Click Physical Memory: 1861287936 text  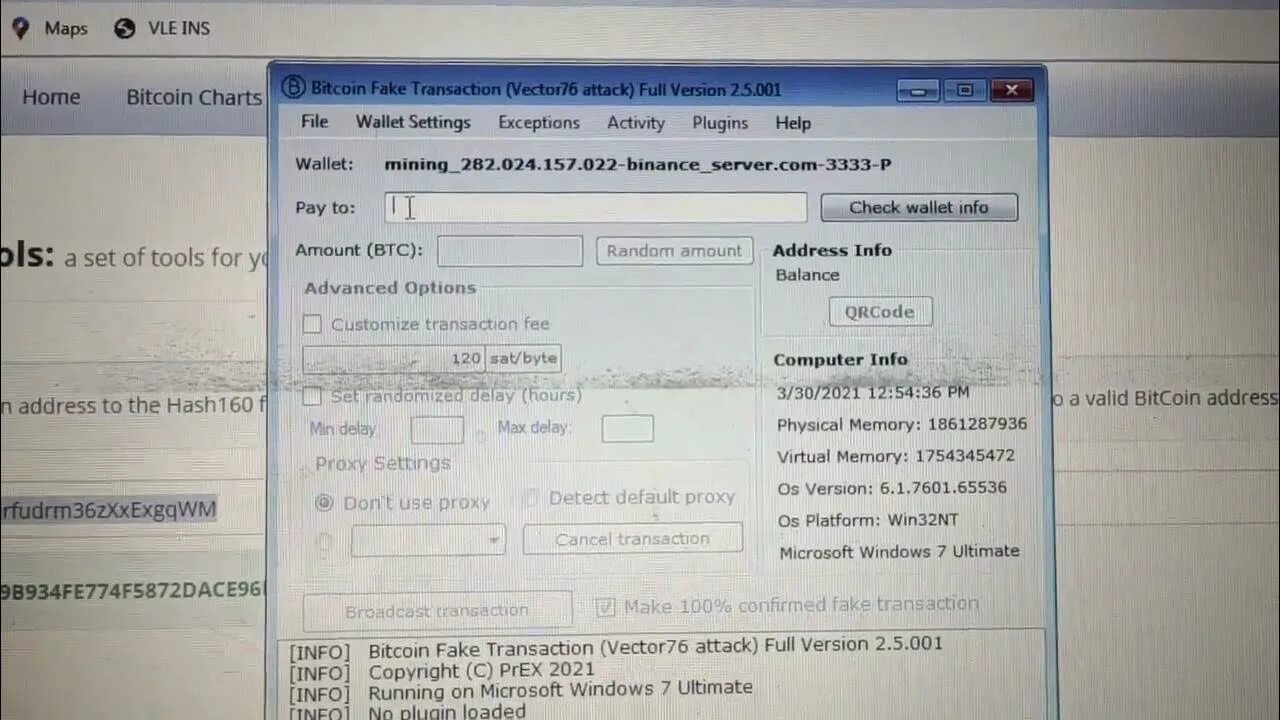click(x=902, y=424)
